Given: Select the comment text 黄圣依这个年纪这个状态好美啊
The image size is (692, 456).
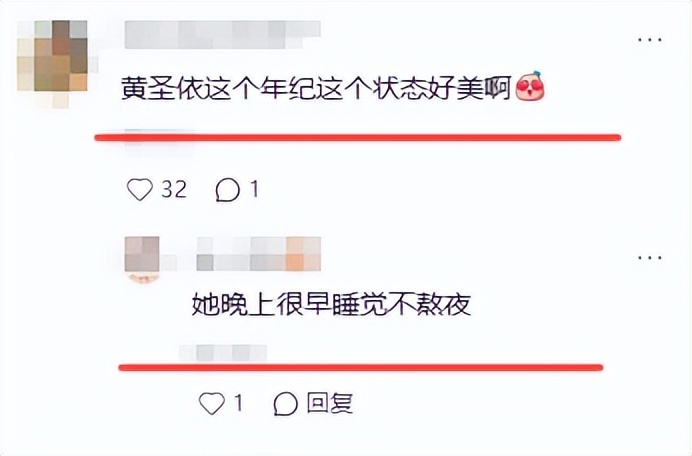Looking at the screenshot, I should point(316,88).
